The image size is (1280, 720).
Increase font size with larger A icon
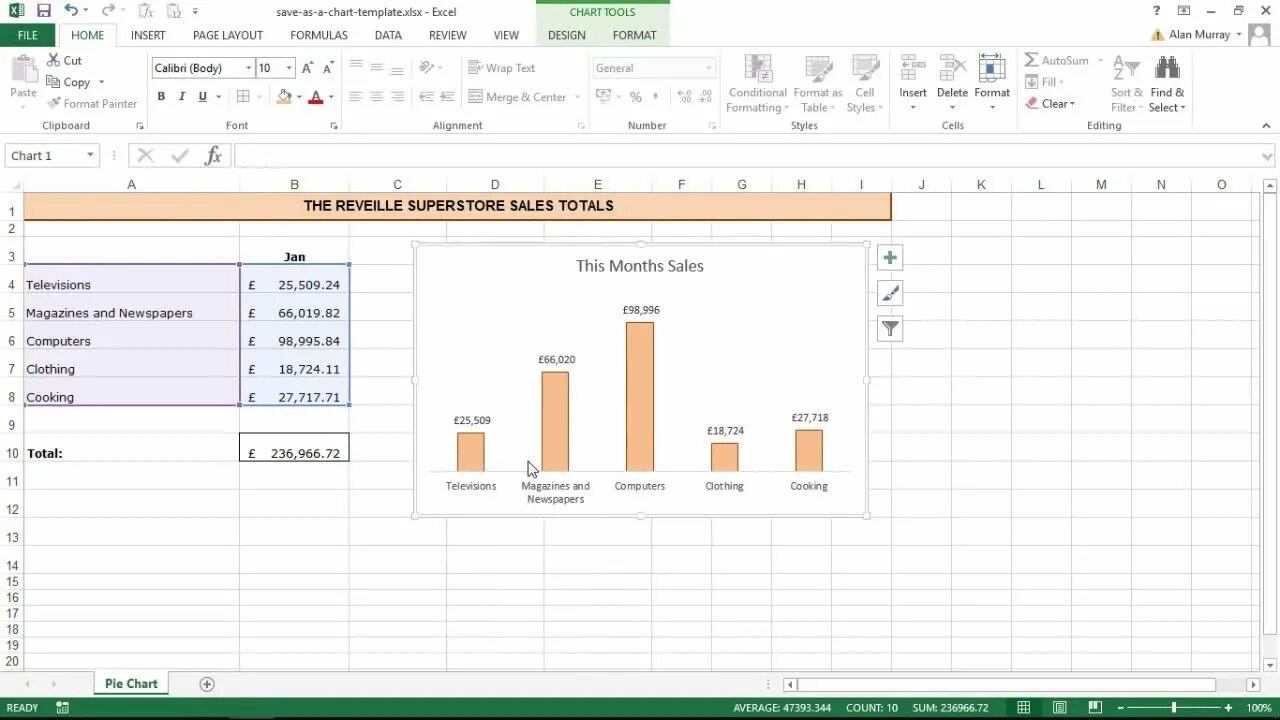coord(308,68)
